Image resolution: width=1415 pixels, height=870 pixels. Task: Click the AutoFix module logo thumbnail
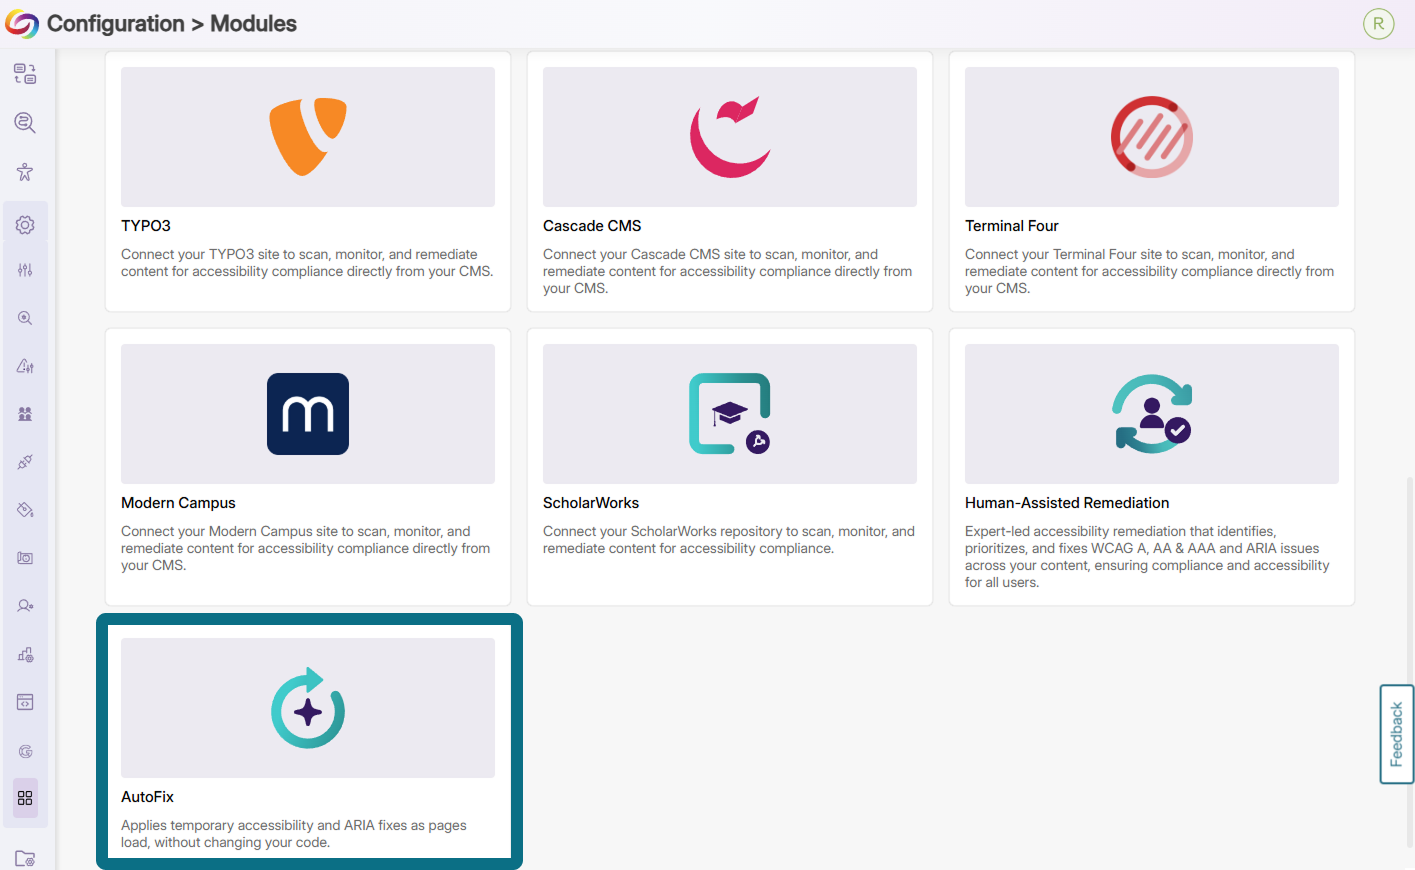pos(308,708)
